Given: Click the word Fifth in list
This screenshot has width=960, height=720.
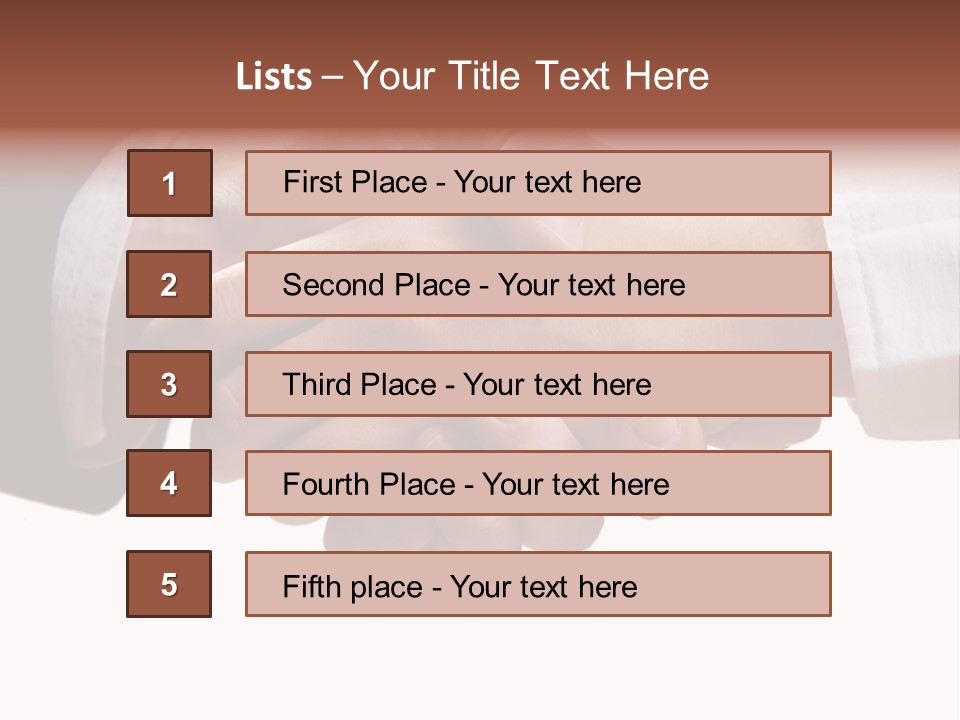Looking at the screenshot, I should [311, 587].
